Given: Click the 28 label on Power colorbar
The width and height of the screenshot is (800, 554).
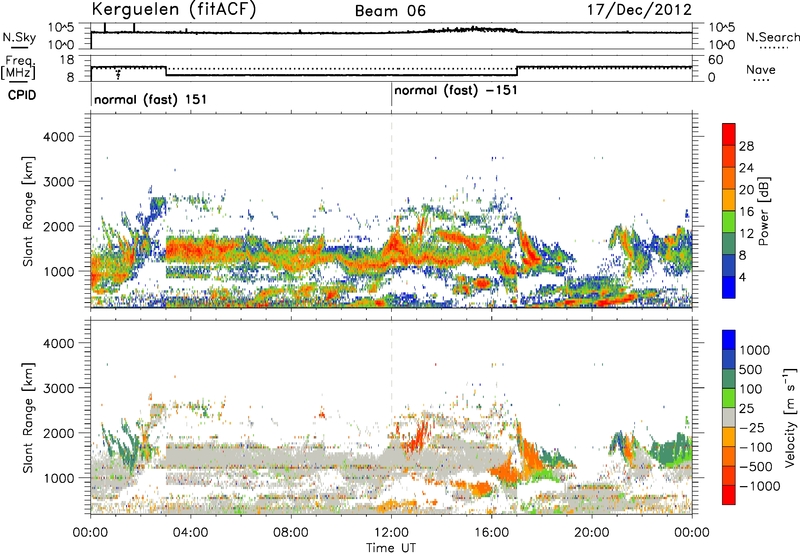Looking at the screenshot, I should pos(746,146).
